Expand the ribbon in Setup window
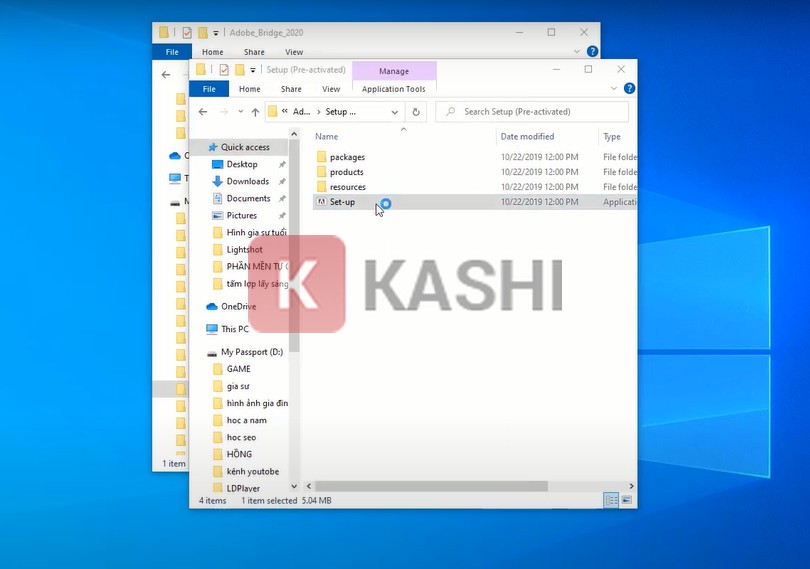 point(614,88)
